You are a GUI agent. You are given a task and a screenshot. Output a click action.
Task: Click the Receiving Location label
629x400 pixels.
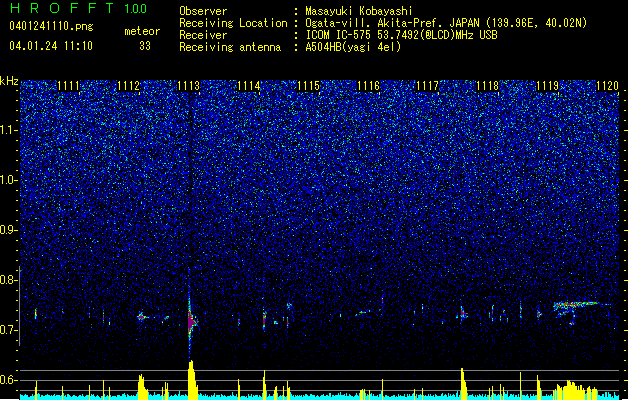[233, 23]
